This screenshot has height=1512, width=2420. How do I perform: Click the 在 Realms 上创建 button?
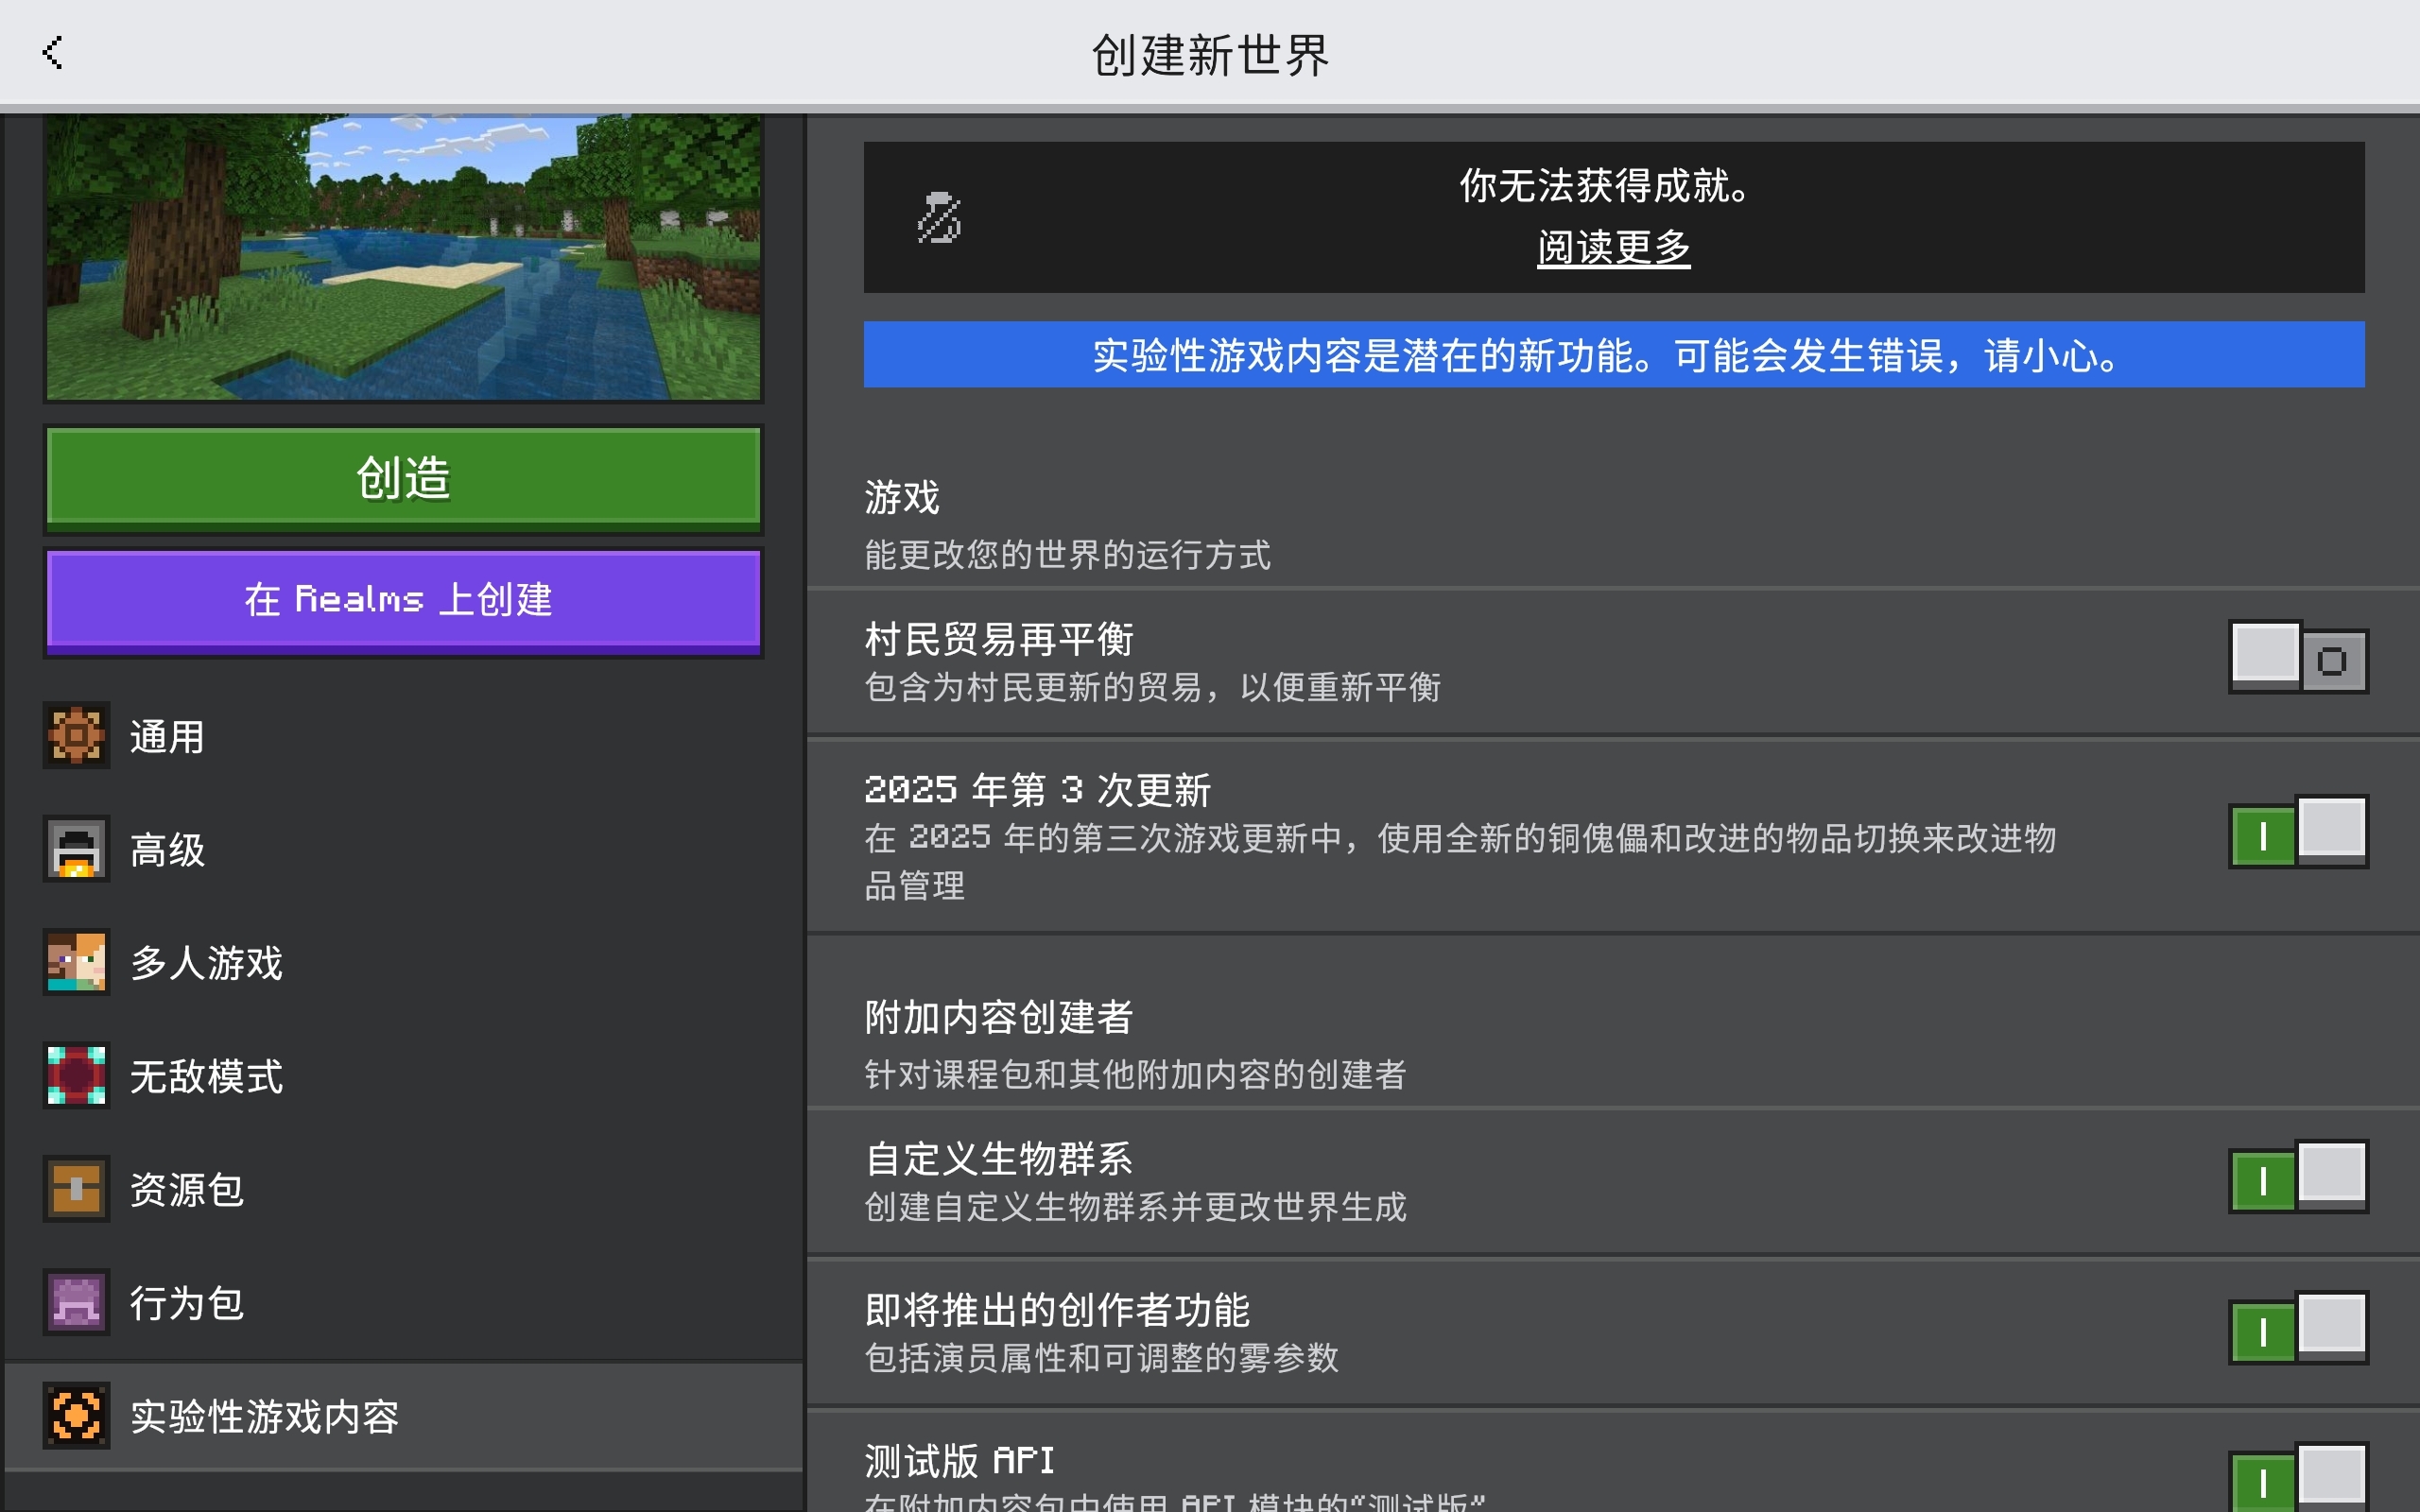403,600
